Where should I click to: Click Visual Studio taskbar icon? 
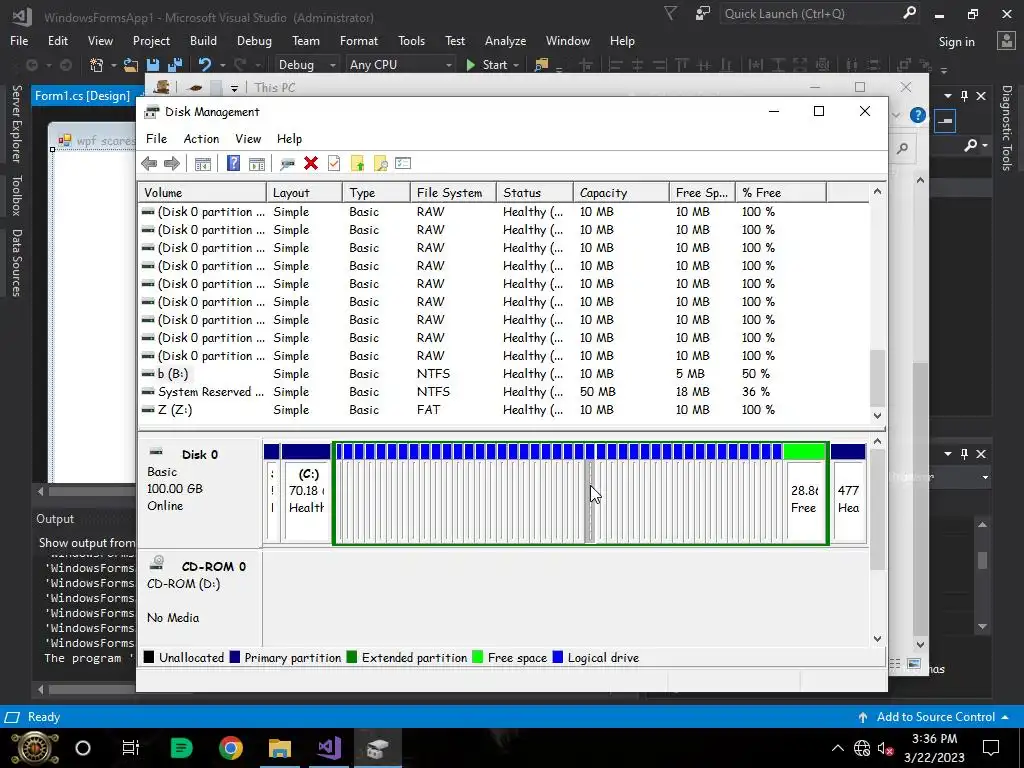click(x=329, y=748)
